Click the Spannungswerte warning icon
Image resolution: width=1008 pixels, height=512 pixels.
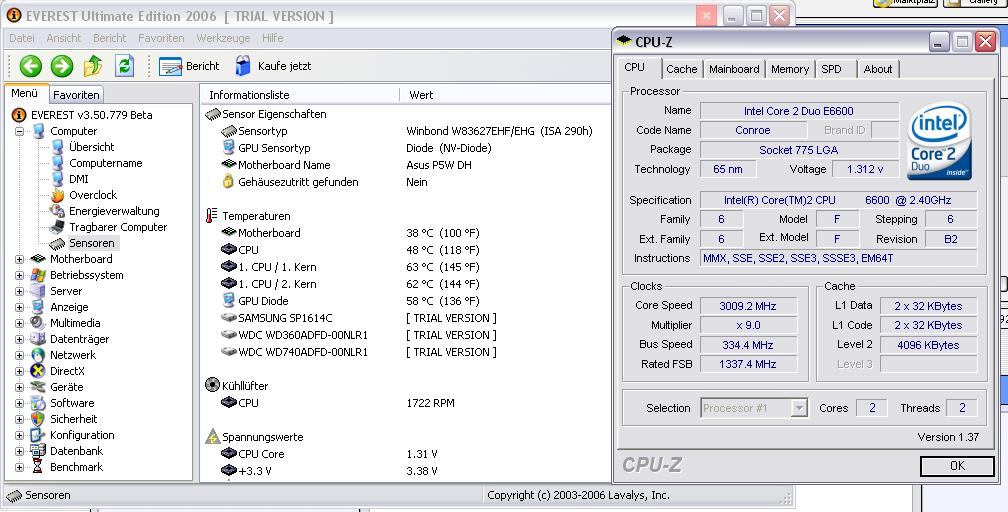click(213, 437)
